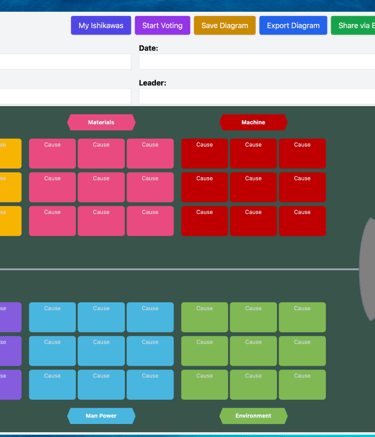Click middle-right red Machine Cause box
The width and height of the screenshot is (375, 437).
(x=302, y=187)
